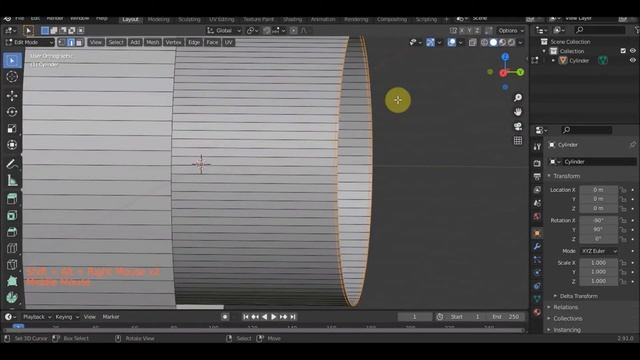The width and height of the screenshot is (640, 360).
Task: Open XYZ Euler rotation mode dropdown
Action: 599,251
